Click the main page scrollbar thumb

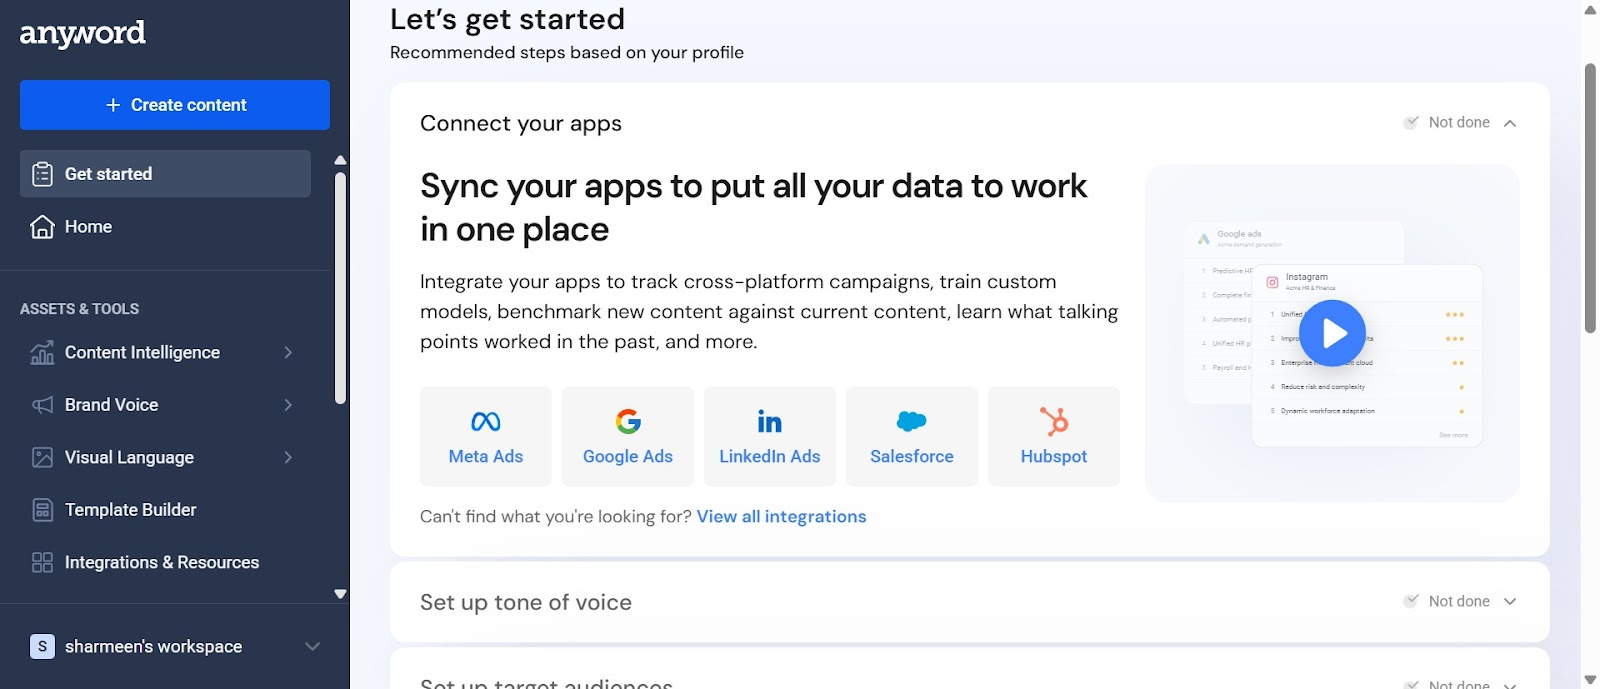[1590, 198]
